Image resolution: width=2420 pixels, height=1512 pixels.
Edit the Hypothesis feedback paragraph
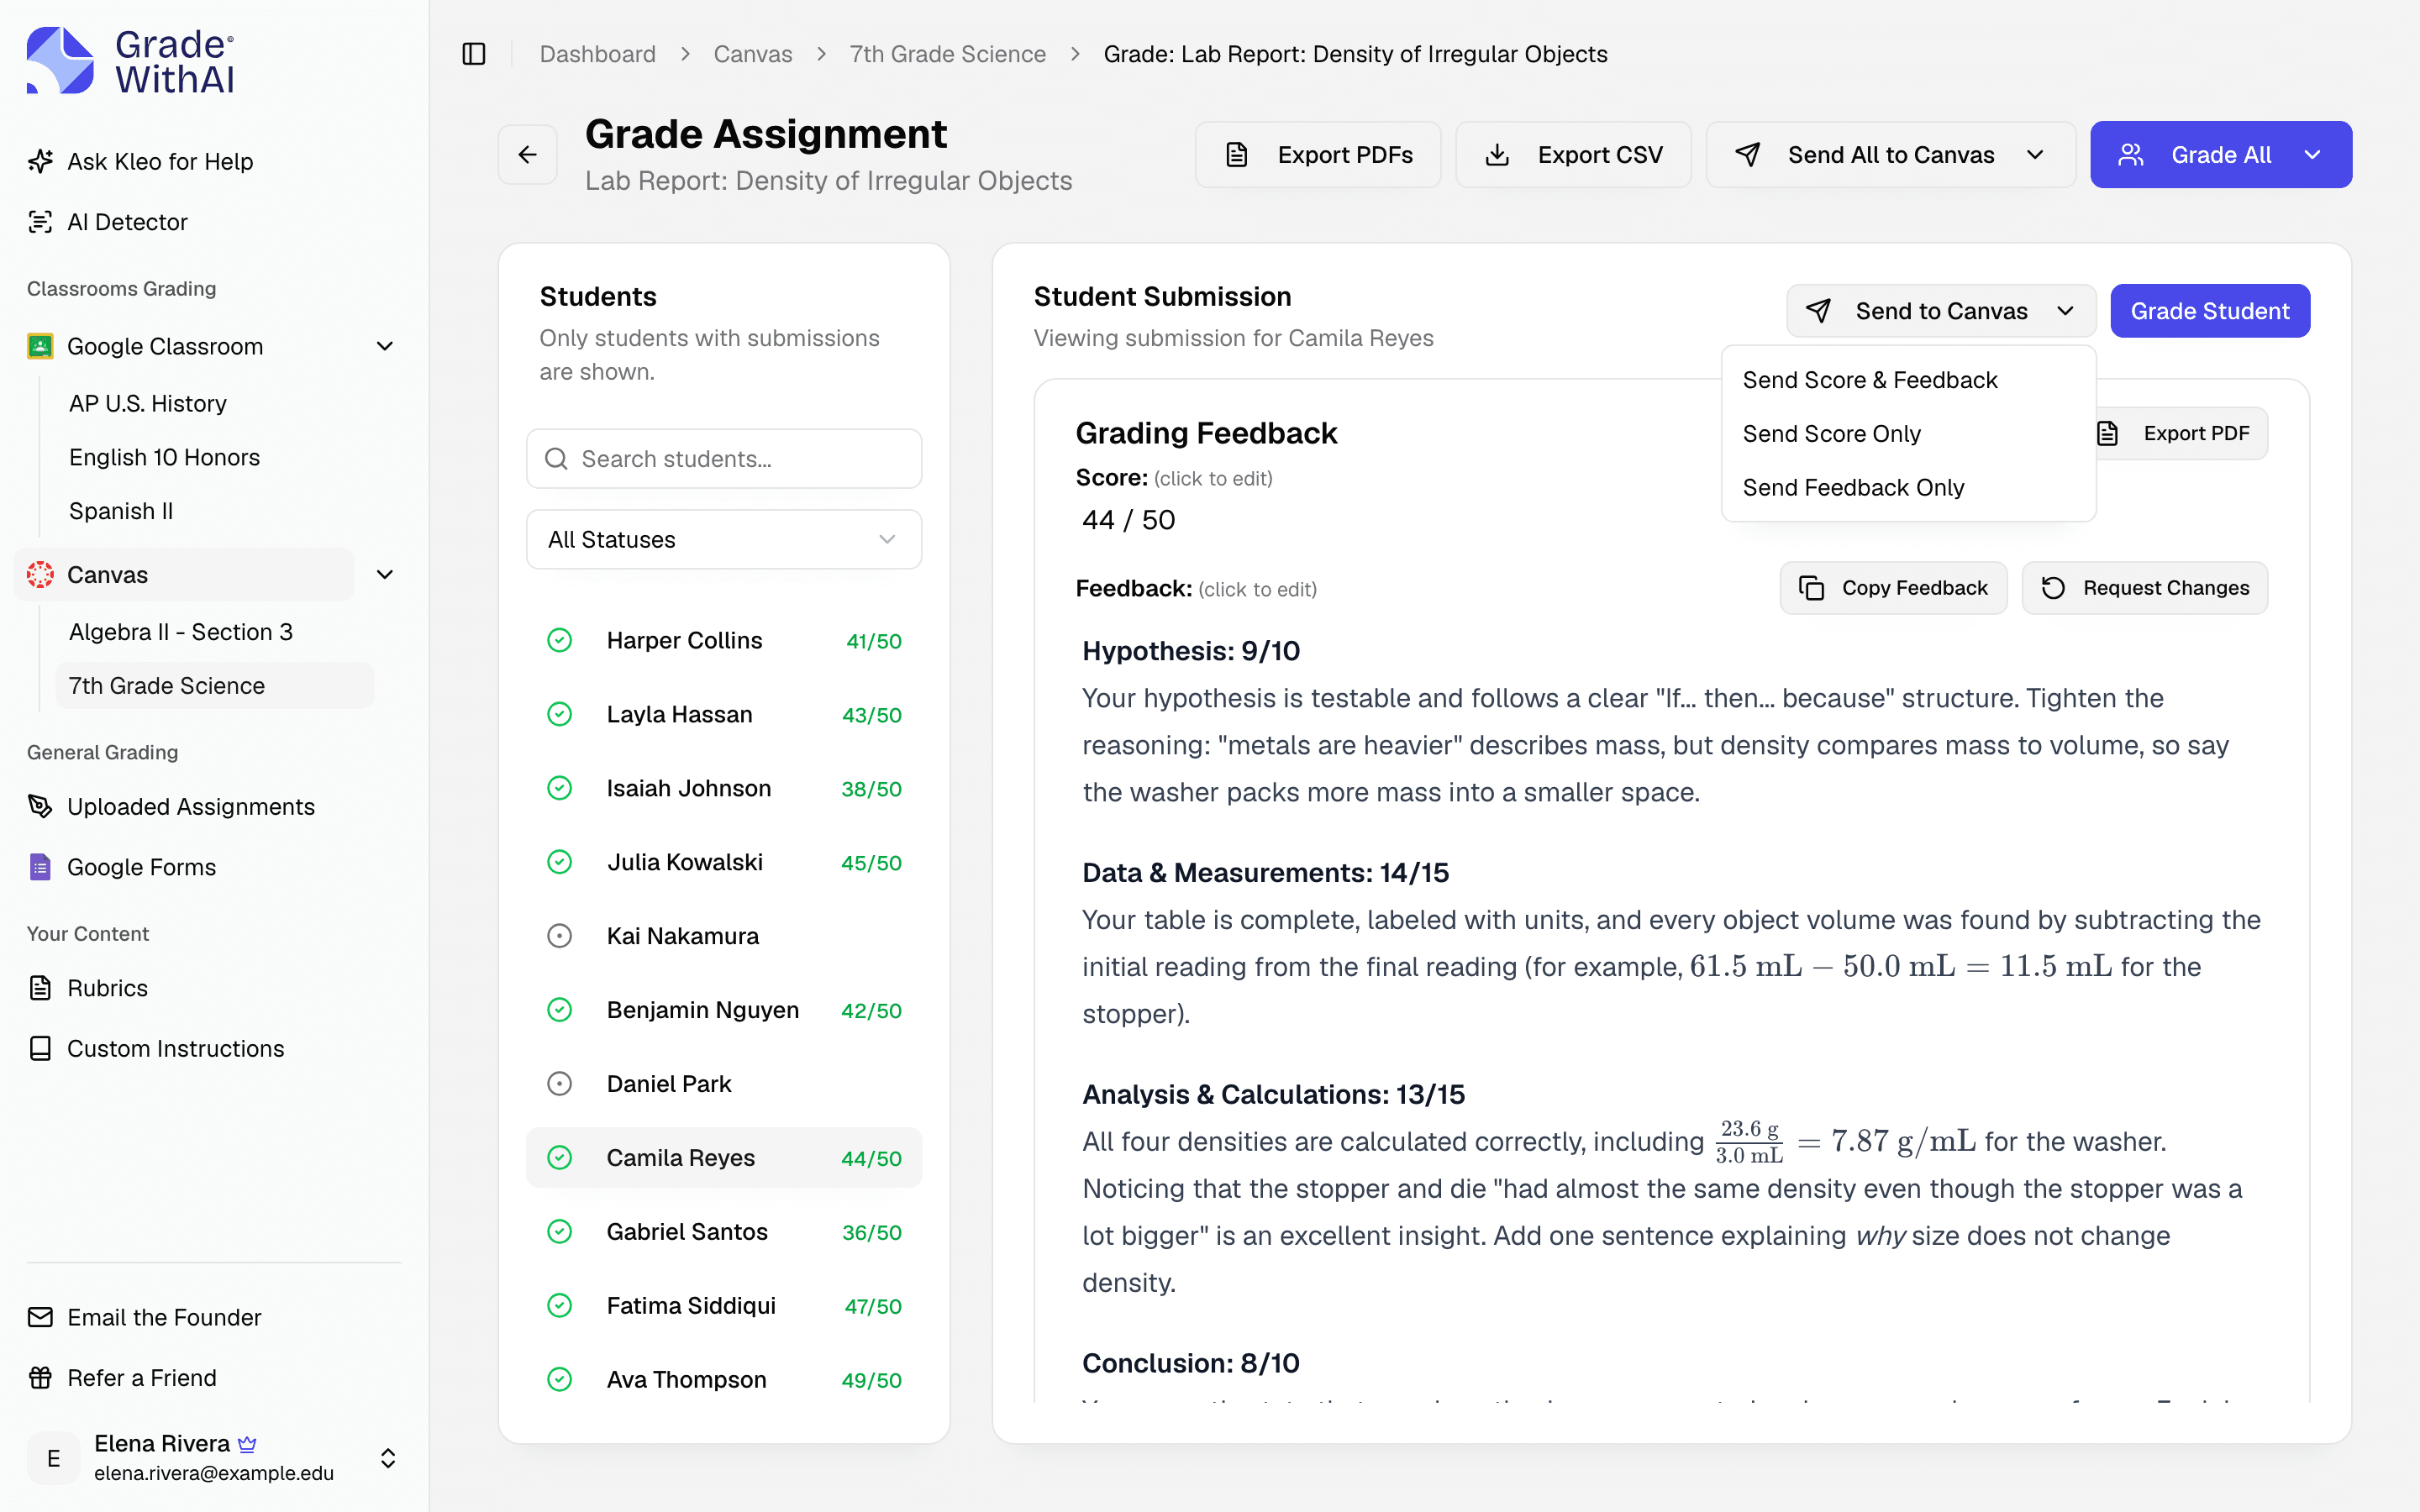pyautogui.click(x=1655, y=745)
